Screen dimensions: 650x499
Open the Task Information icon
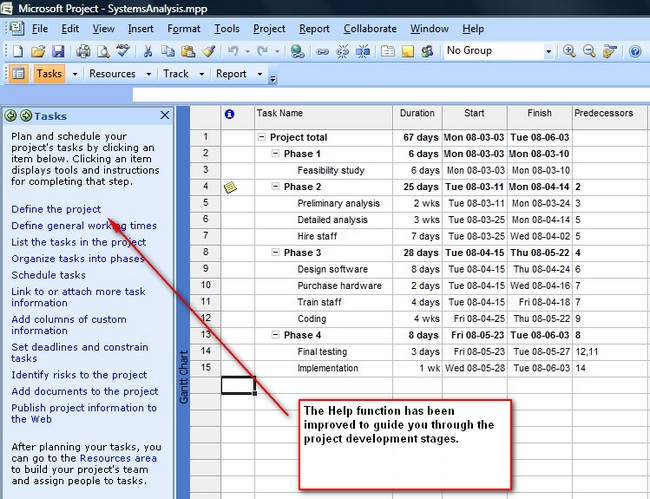click(x=388, y=51)
